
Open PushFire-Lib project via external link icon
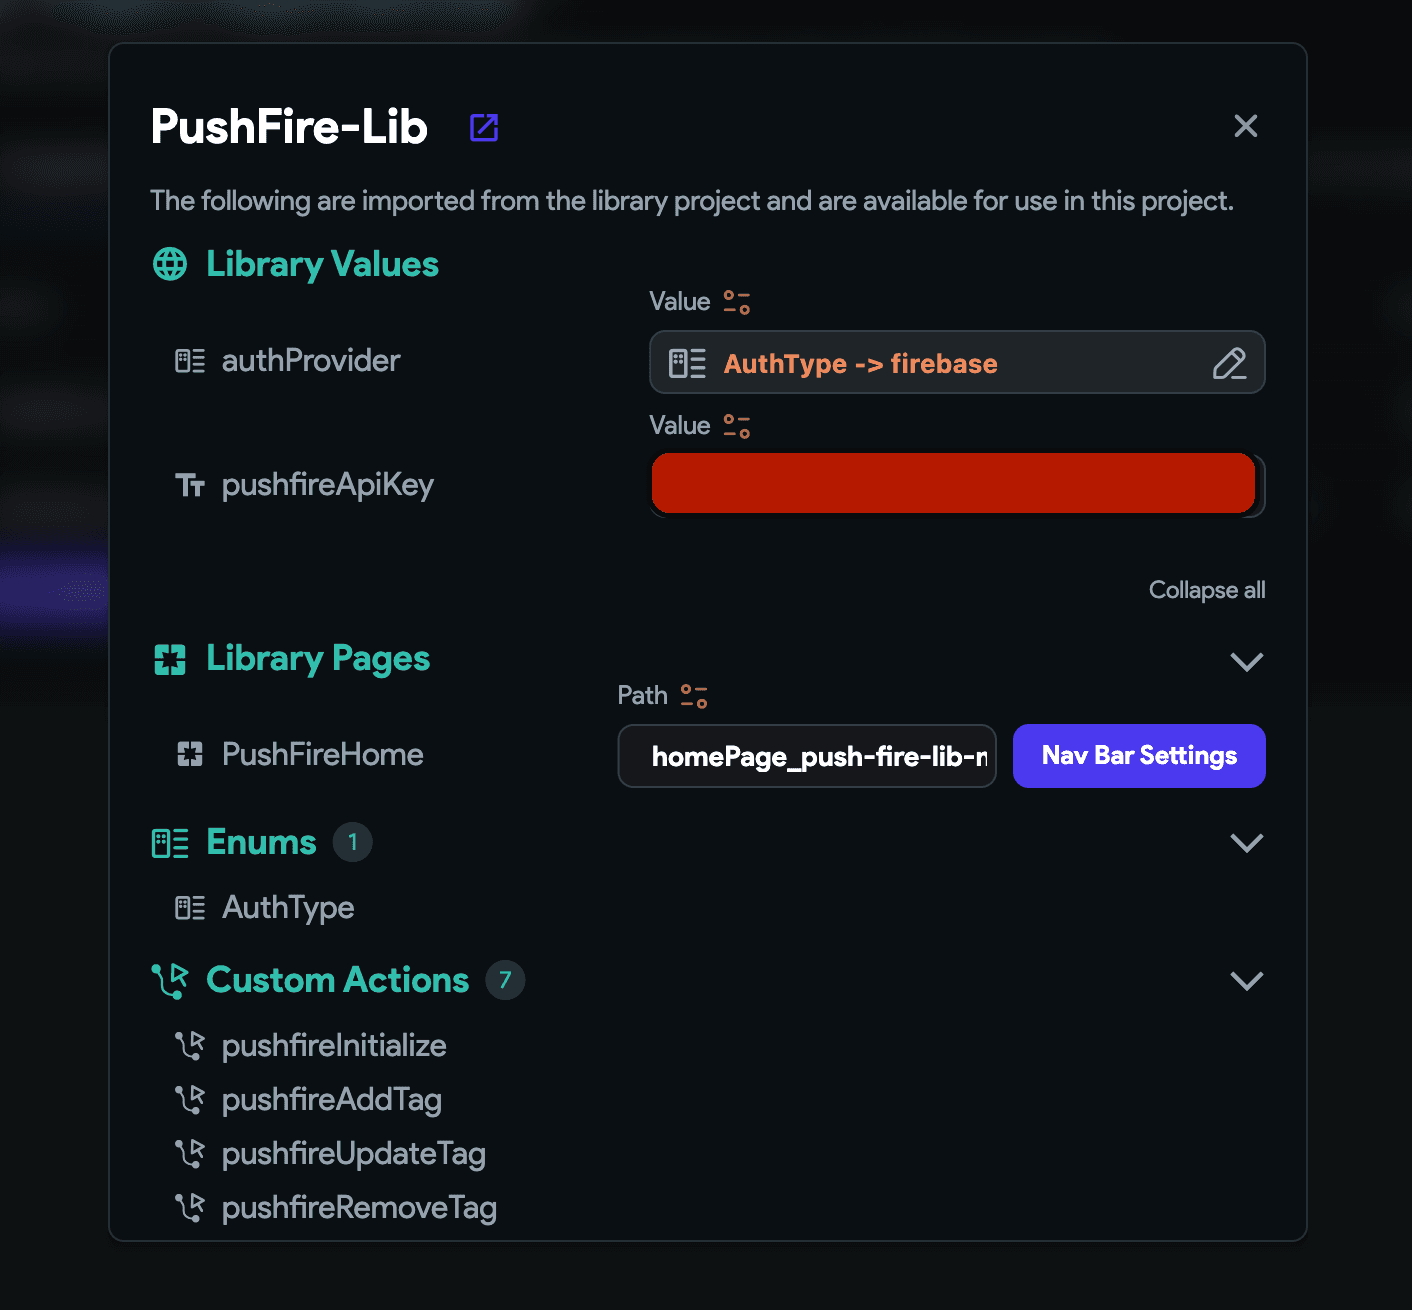(x=484, y=127)
